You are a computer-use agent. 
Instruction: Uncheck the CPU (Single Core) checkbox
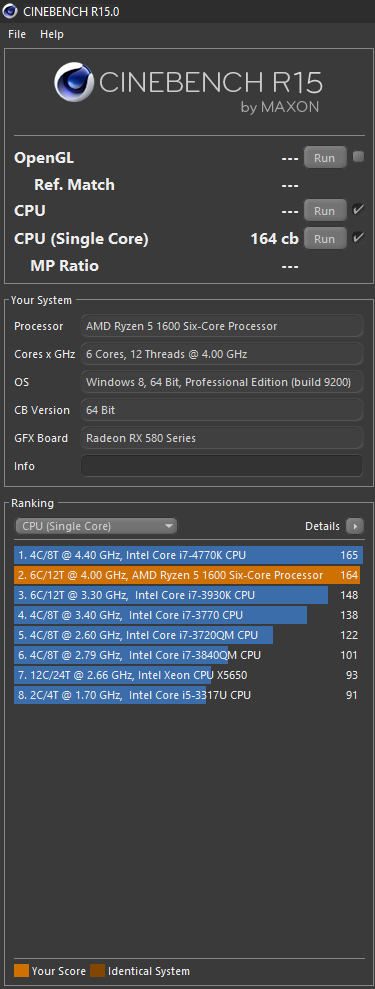(358, 238)
